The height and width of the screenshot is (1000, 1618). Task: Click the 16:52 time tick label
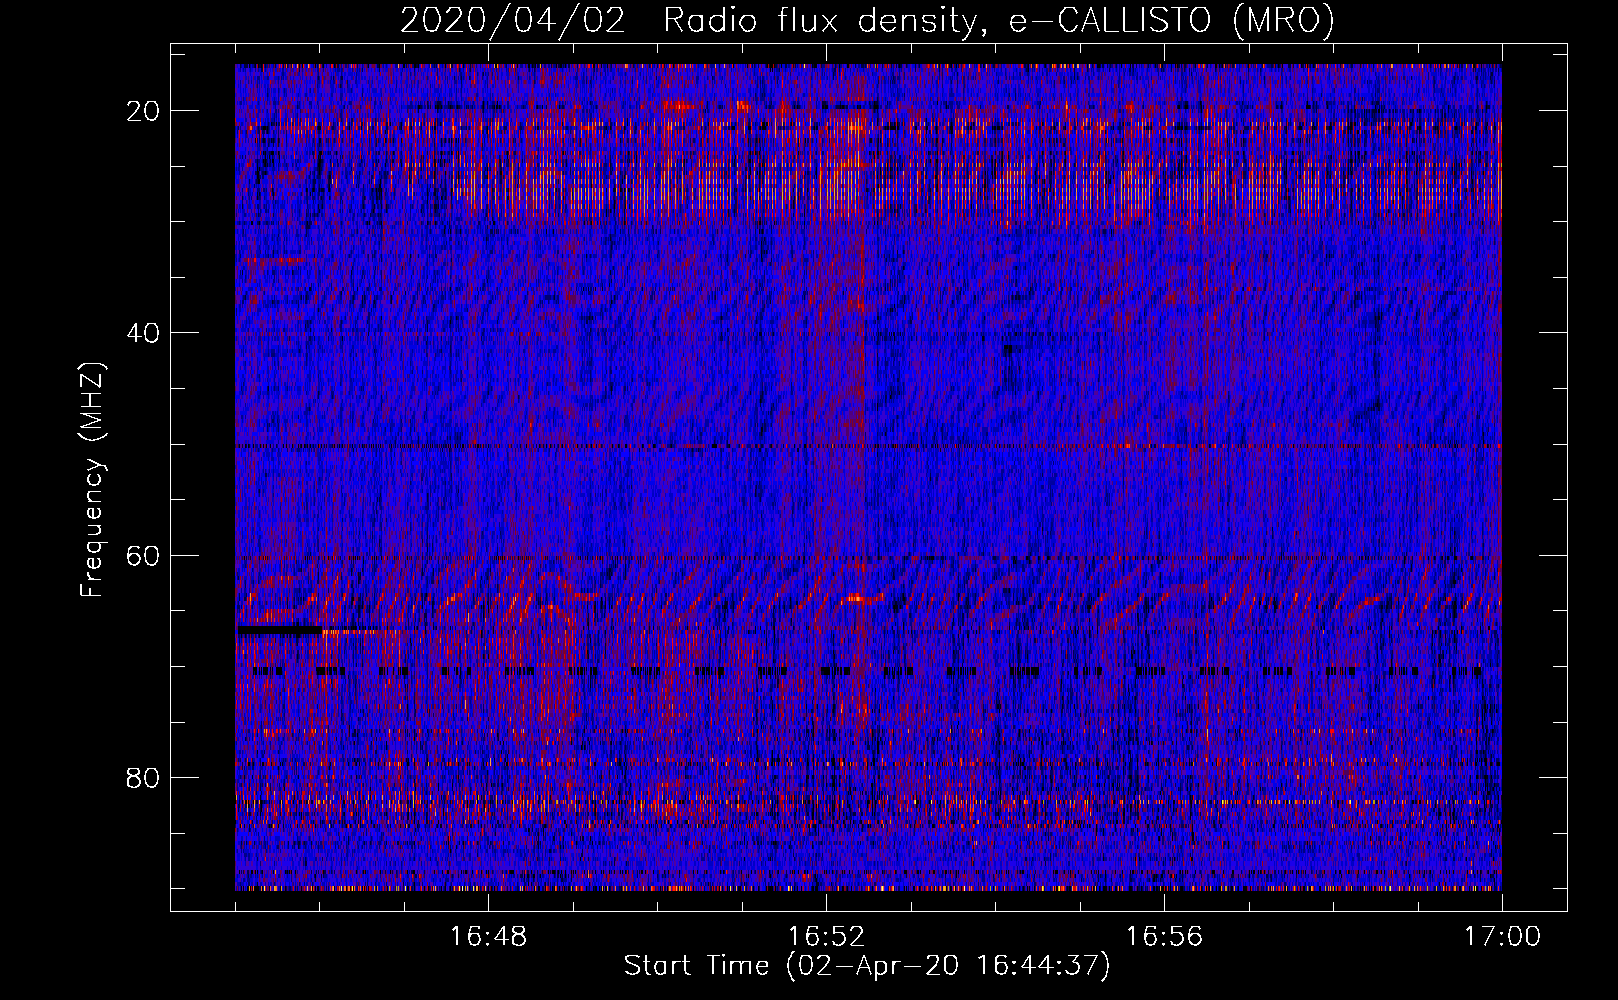[x=826, y=937]
